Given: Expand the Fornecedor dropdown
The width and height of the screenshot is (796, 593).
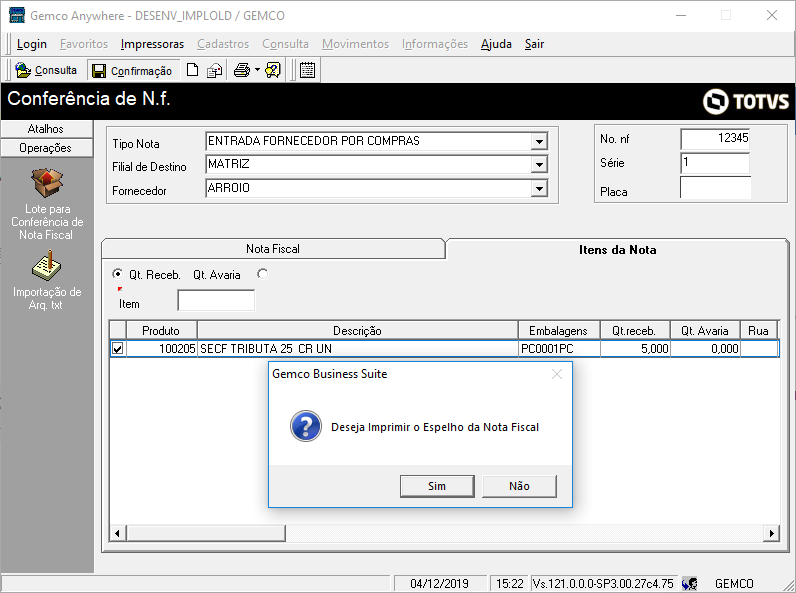Looking at the screenshot, I should click(539, 189).
